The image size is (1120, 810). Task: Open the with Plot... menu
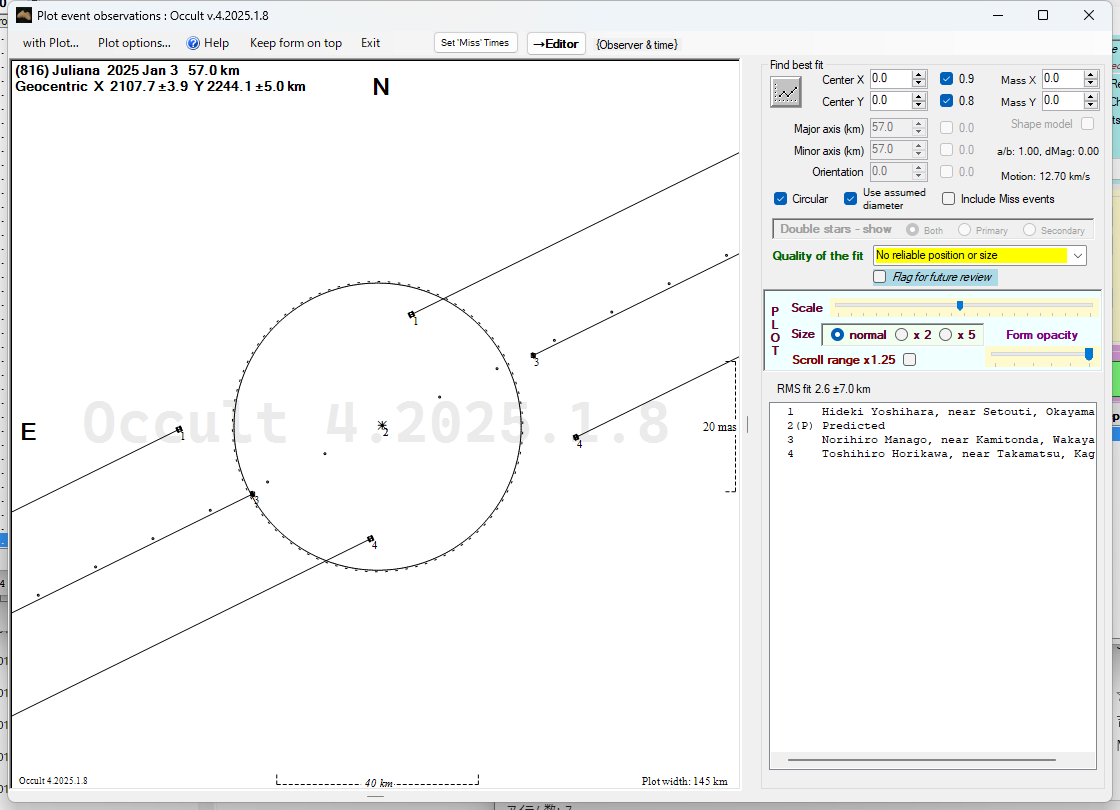coord(50,43)
